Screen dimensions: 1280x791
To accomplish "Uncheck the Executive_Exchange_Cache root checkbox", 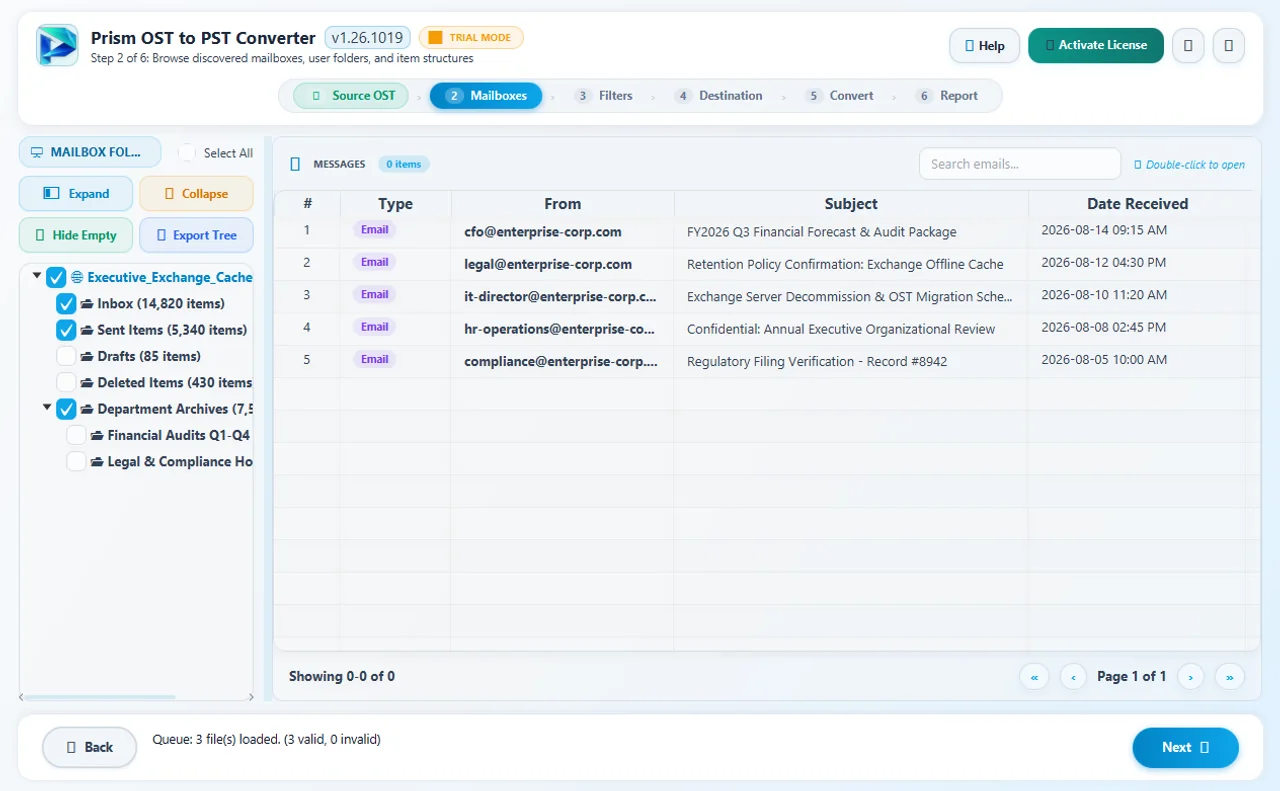I will [56, 277].
